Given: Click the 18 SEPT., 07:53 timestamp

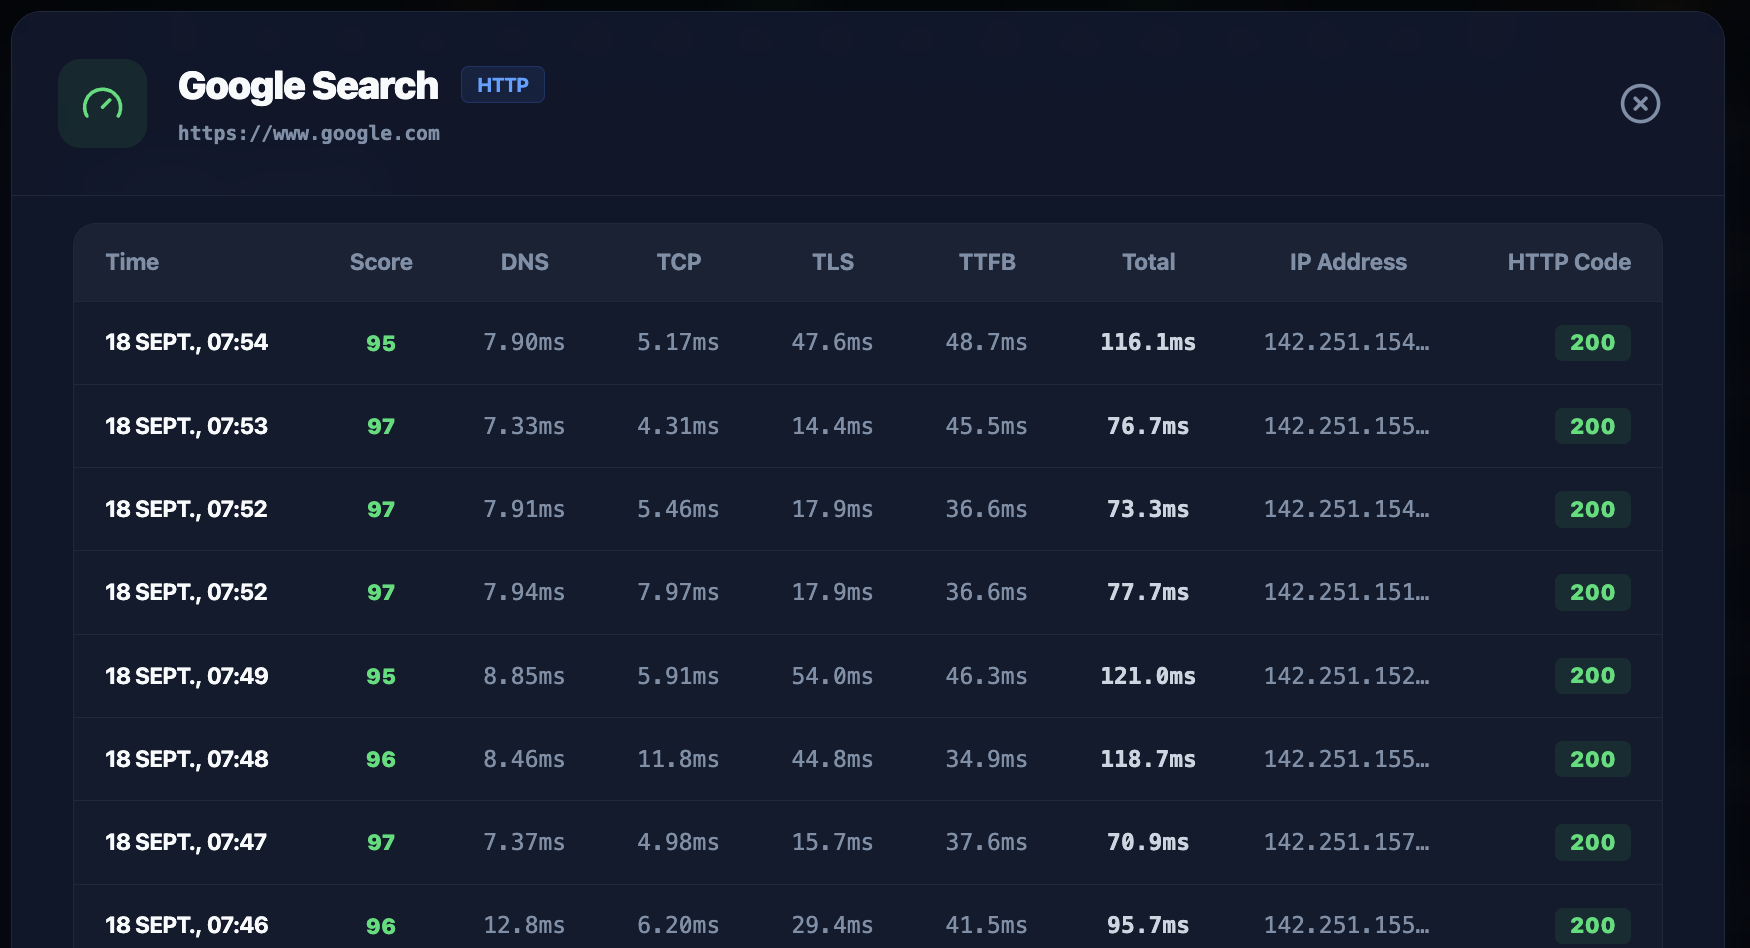Looking at the screenshot, I should pyautogui.click(x=187, y=426).
